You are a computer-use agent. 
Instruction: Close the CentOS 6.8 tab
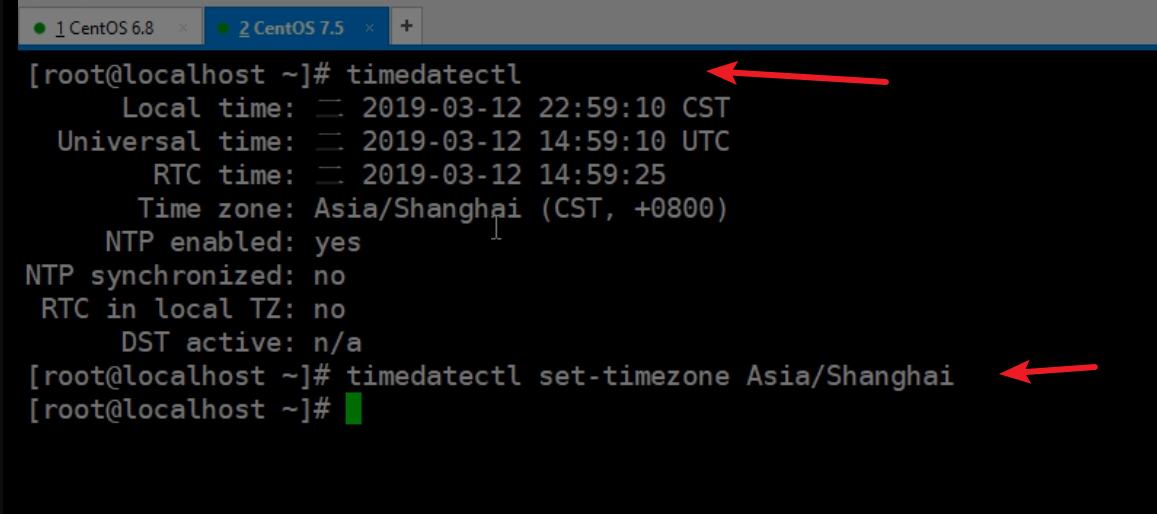click(x=183, y=28)
